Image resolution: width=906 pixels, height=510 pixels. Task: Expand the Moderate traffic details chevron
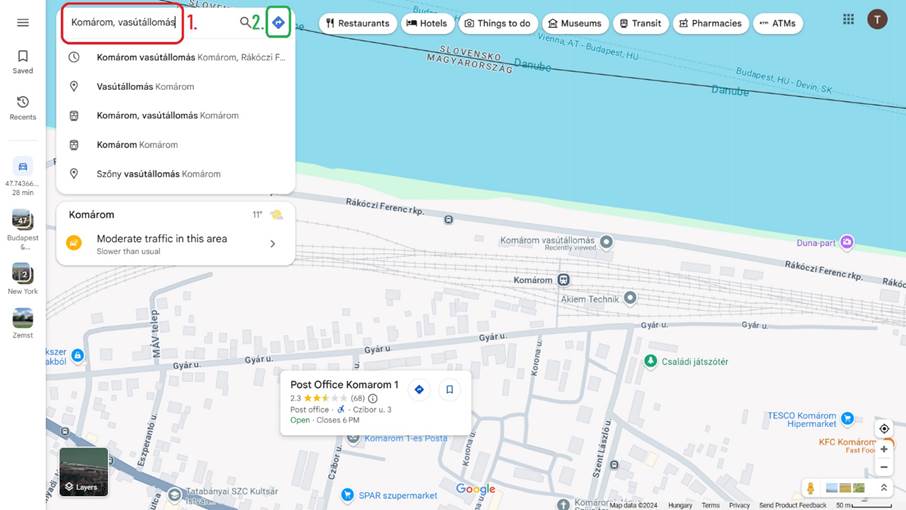tap(272, 244)
